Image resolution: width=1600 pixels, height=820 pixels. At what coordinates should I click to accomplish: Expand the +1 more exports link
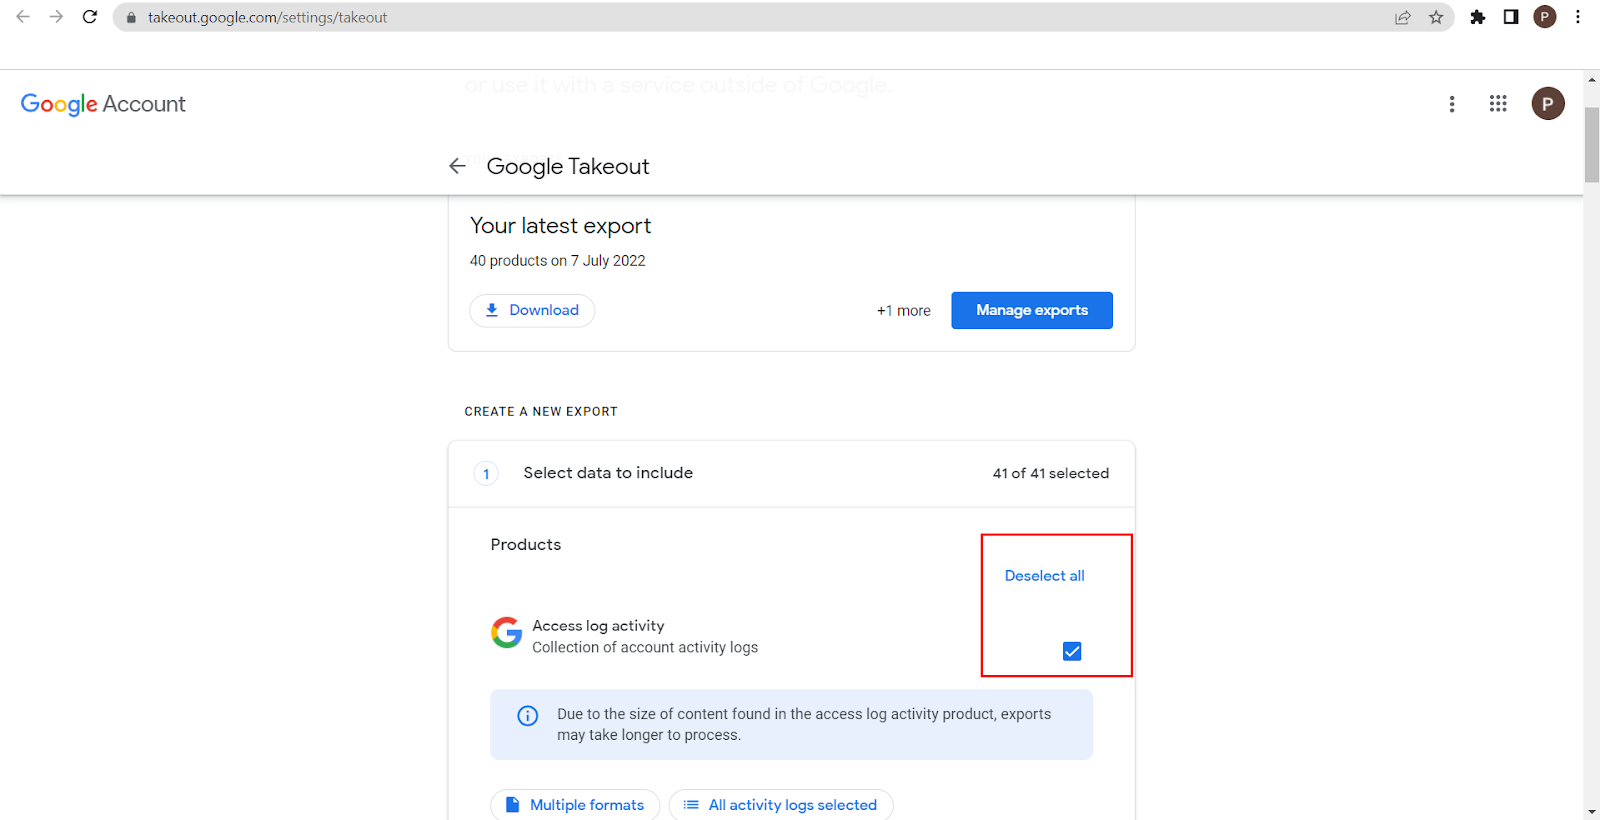coord(903,311)
